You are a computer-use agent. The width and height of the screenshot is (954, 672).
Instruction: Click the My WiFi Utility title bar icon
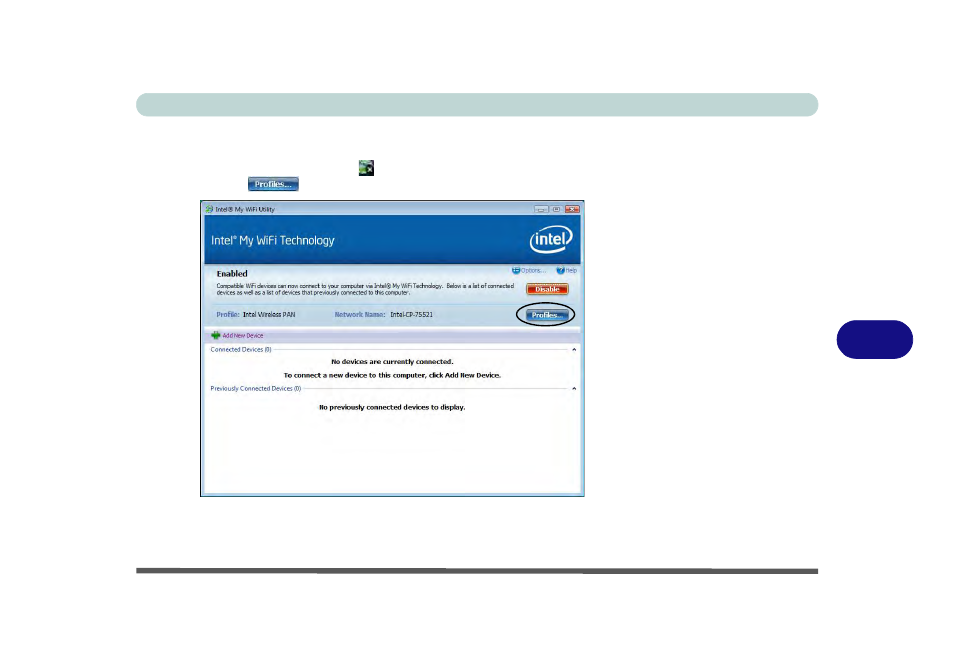[x=208, y=209]
